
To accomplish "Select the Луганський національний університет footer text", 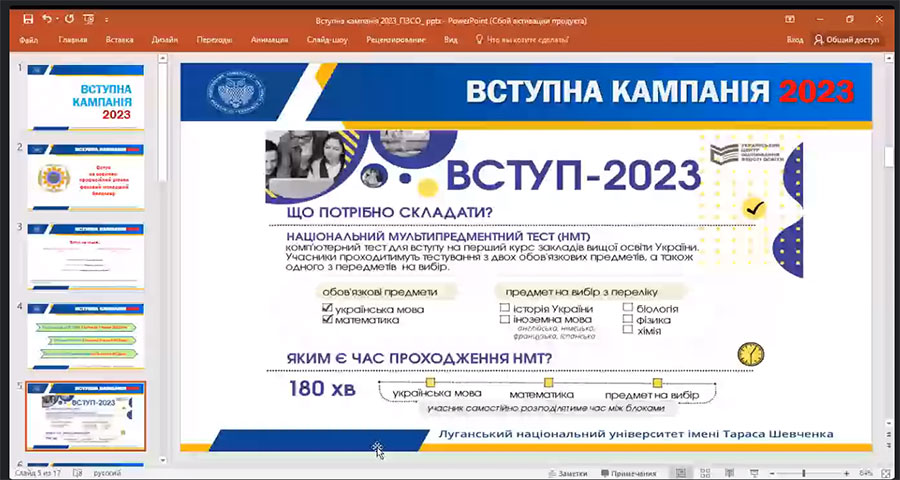I will pos(635,434).
